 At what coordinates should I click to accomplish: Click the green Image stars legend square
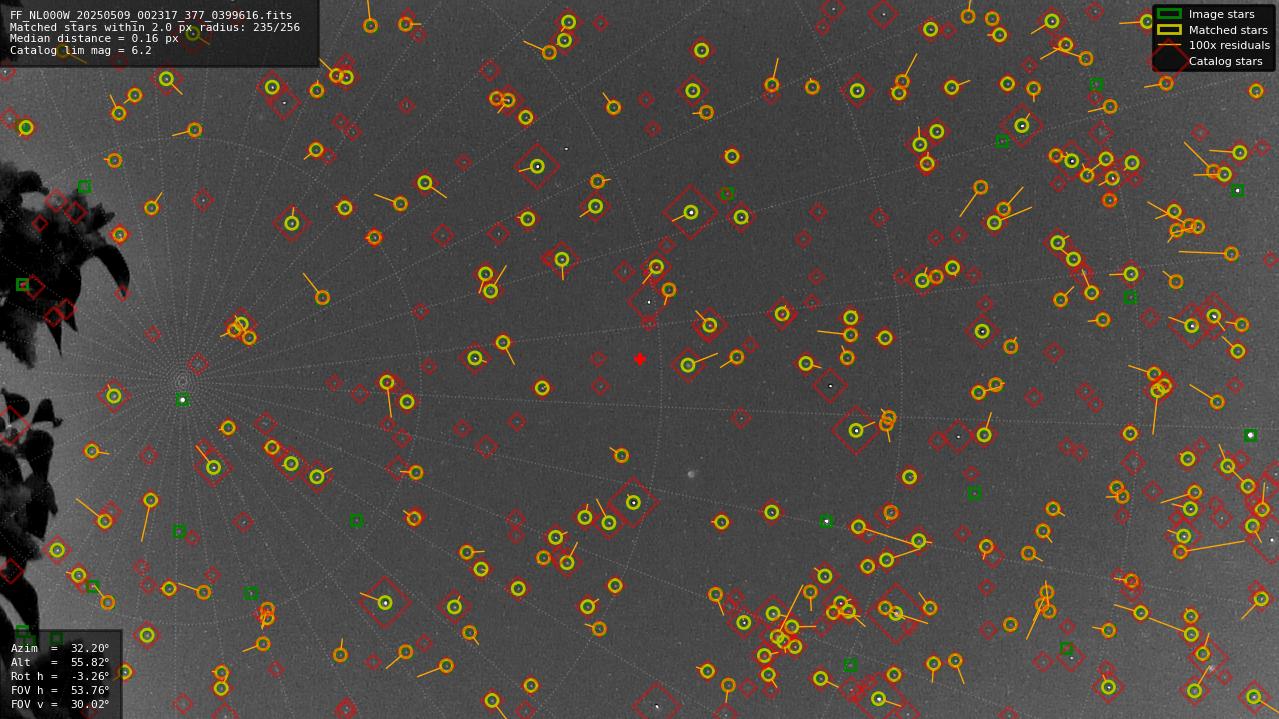[x=1169, y=14]
